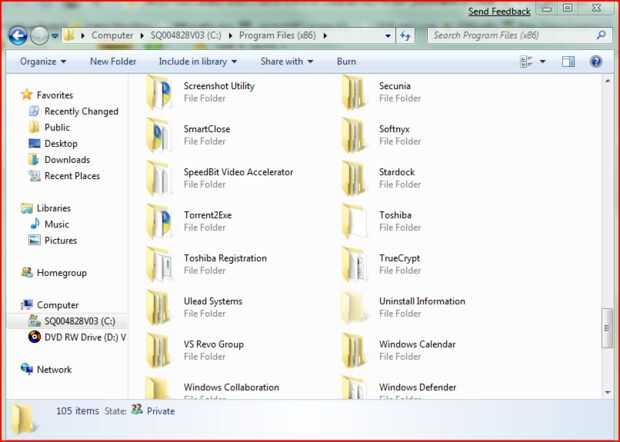This screenshot has width=620, height=442.
Task: Click the vertical scrollbar down arrow
Action: [607, 392]
